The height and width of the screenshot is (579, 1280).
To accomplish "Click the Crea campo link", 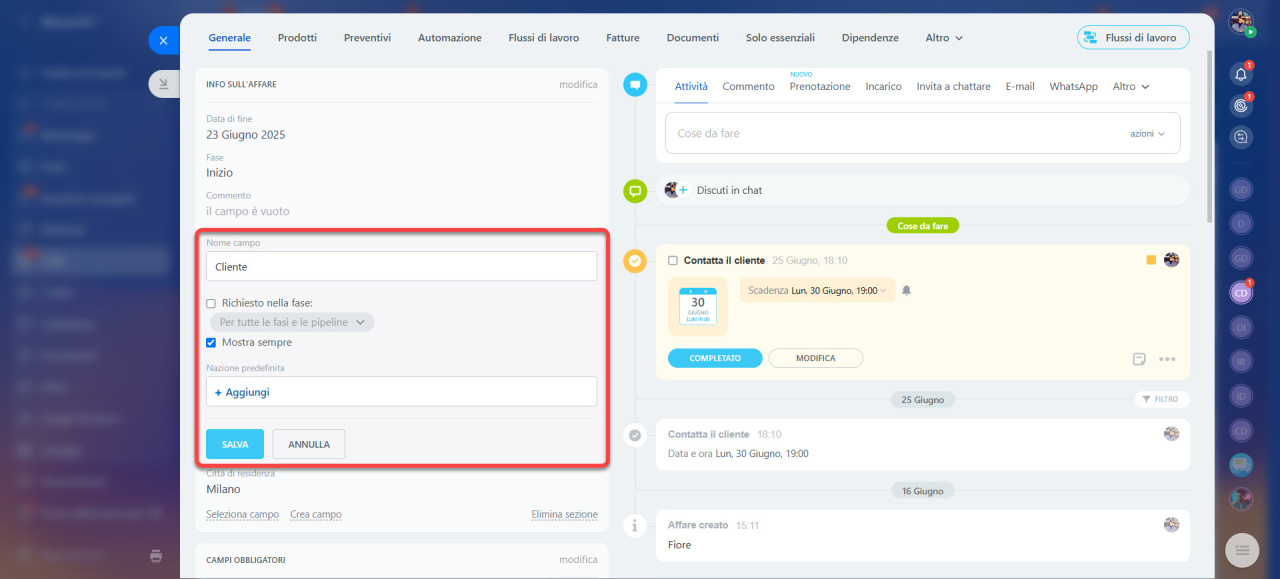I will coord(316,515).
